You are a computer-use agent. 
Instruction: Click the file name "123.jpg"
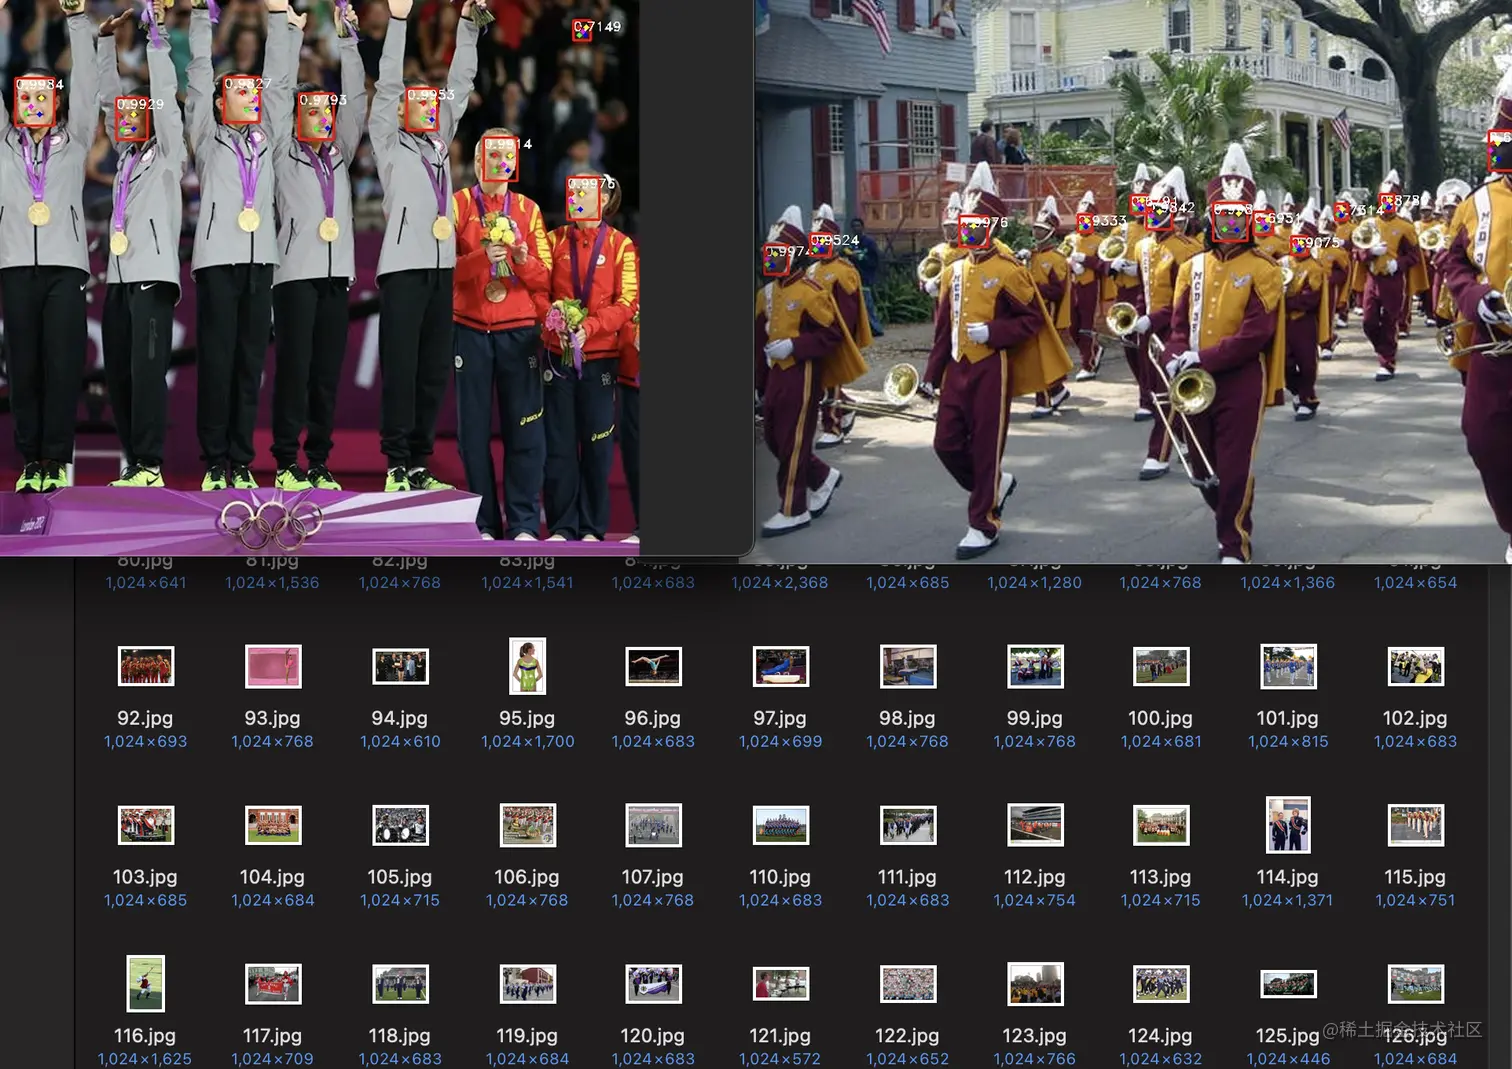[x=1035, y=1036]
